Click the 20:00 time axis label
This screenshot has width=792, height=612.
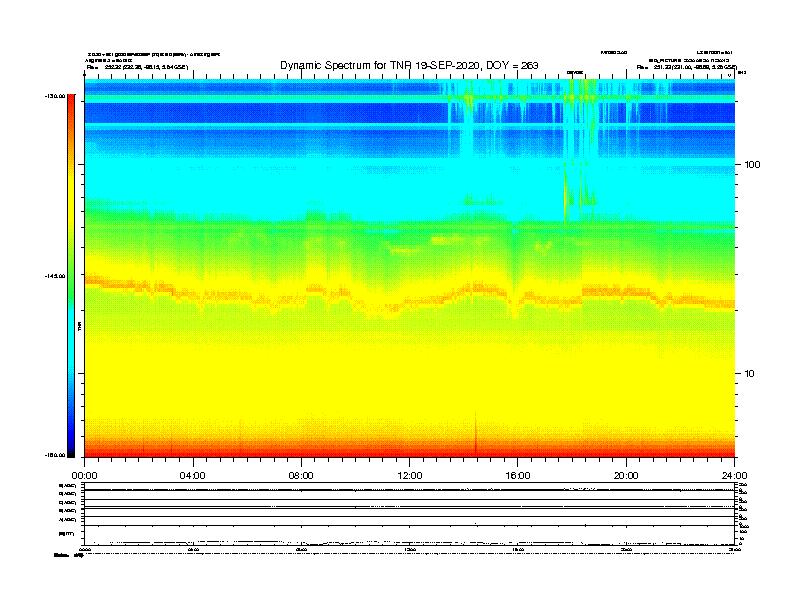tap(626, 476)
